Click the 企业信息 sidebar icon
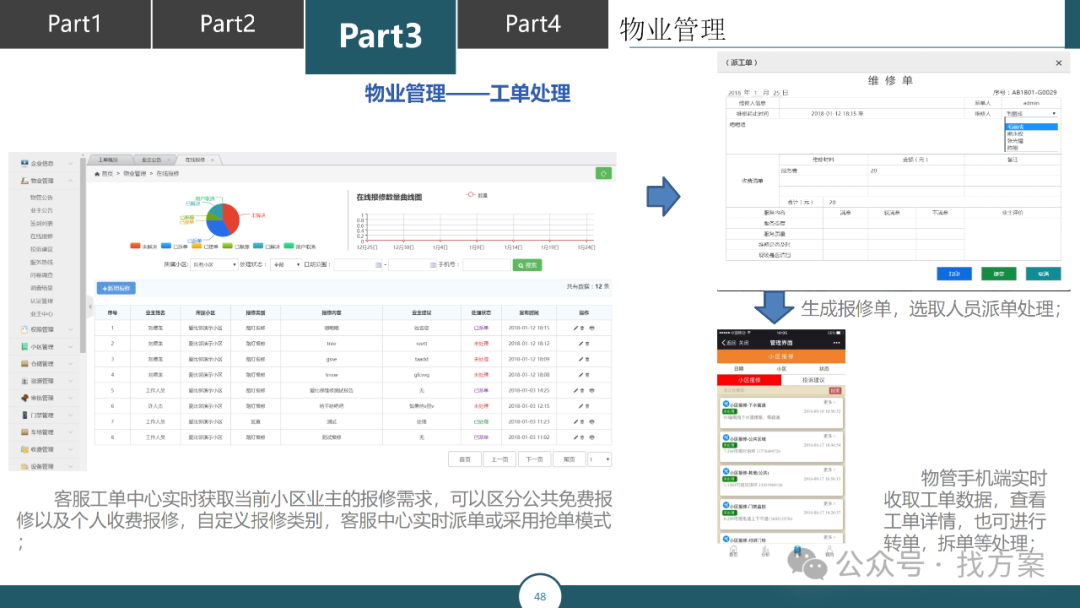This screenshot has width=1080, height=608. [24, 163]
